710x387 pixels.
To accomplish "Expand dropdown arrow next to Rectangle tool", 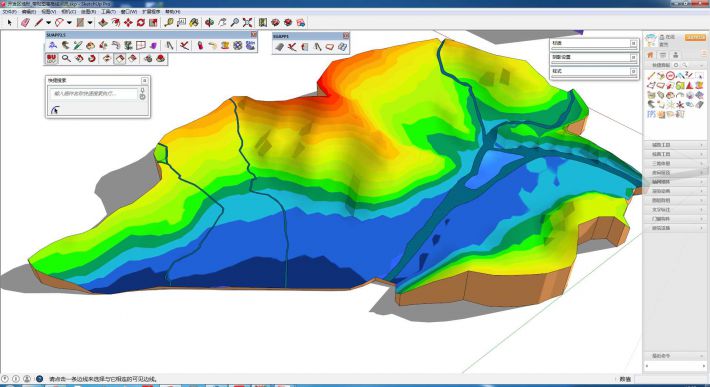I will 90,22.
